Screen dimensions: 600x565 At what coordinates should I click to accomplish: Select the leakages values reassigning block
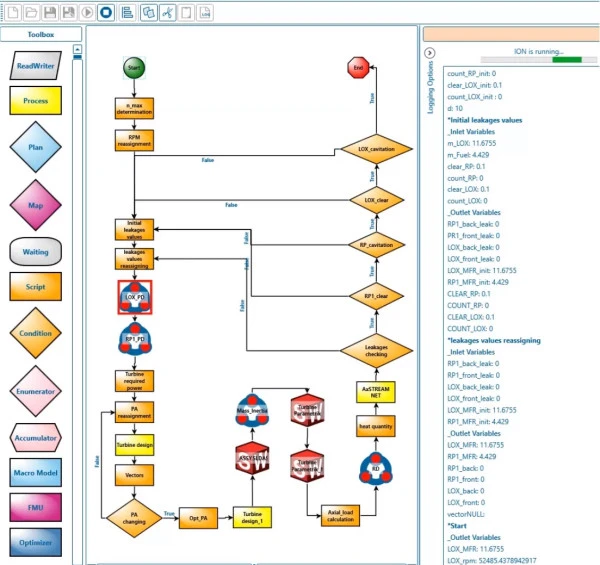point(134,259)
